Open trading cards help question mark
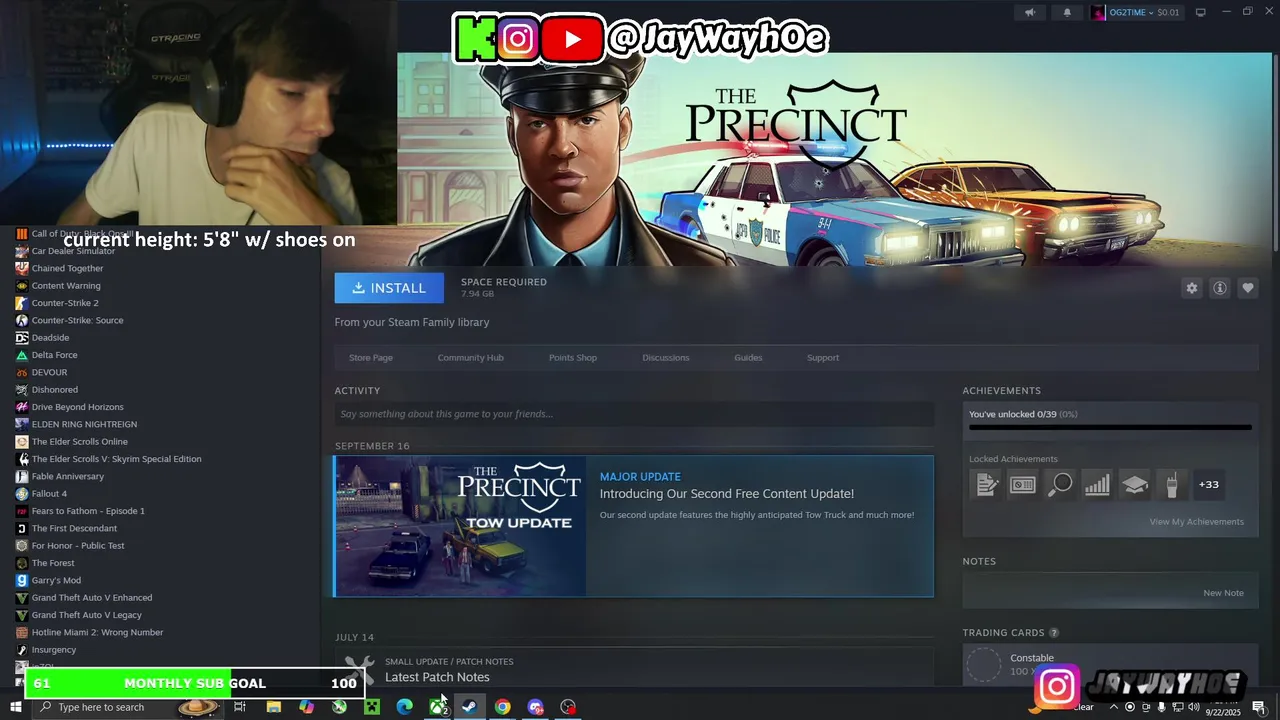This screenshot has height=720, width=1280. 1054,633
